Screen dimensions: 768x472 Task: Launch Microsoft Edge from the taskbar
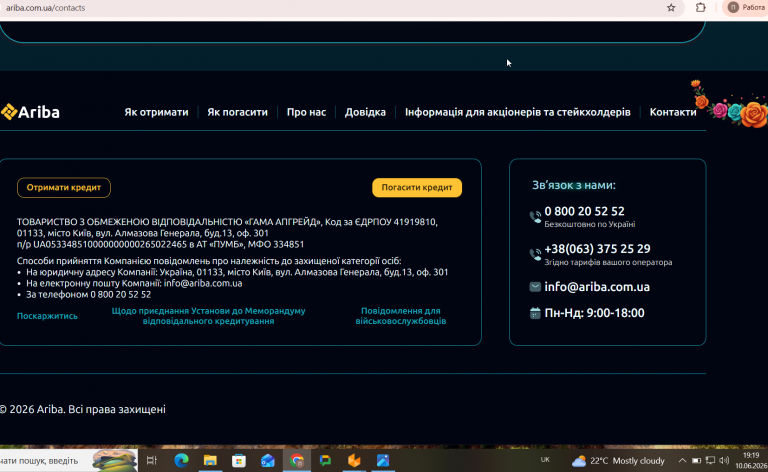[181, 461]
